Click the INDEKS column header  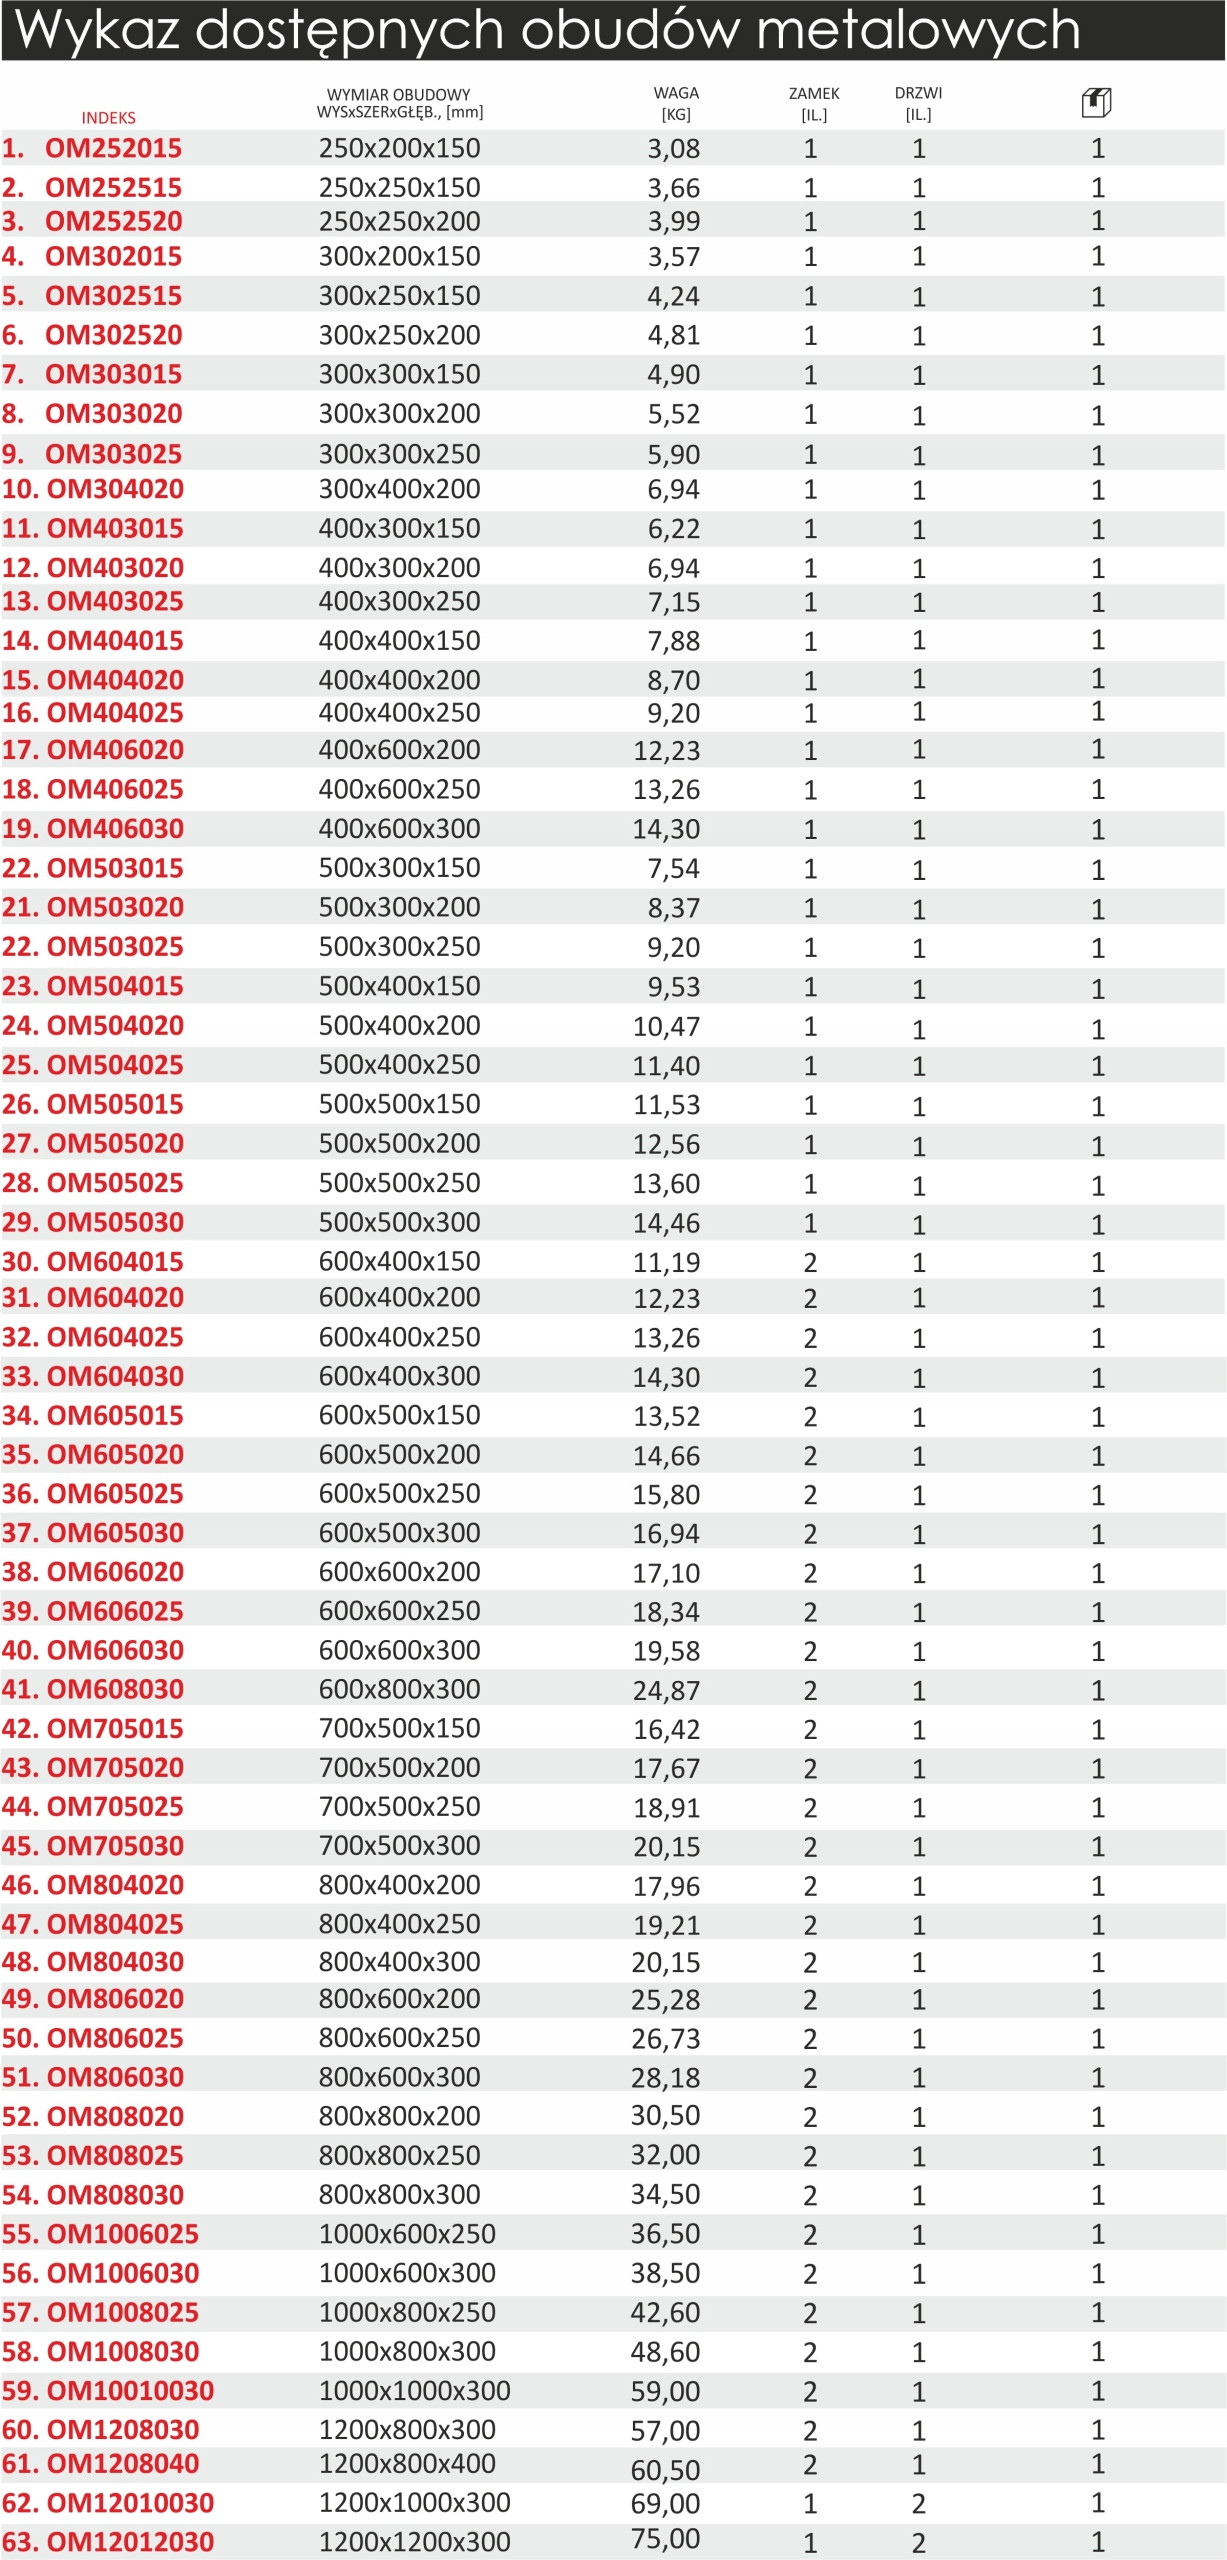(x=108, y=118)
